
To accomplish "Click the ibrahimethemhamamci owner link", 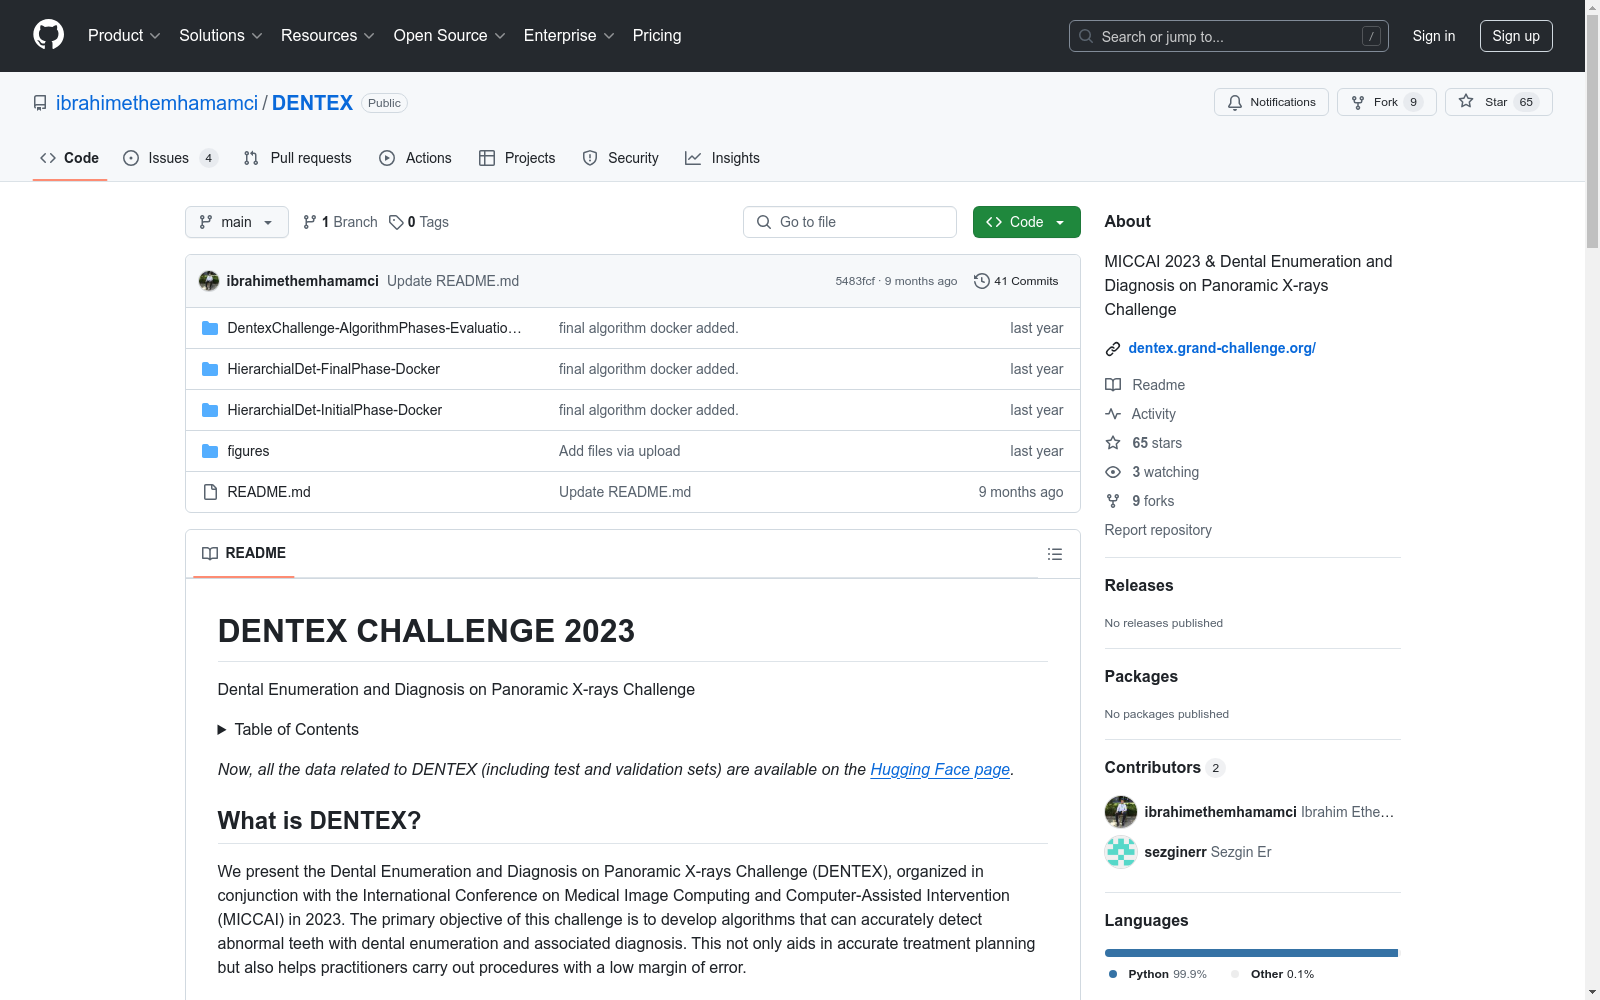I will point(157,103).
